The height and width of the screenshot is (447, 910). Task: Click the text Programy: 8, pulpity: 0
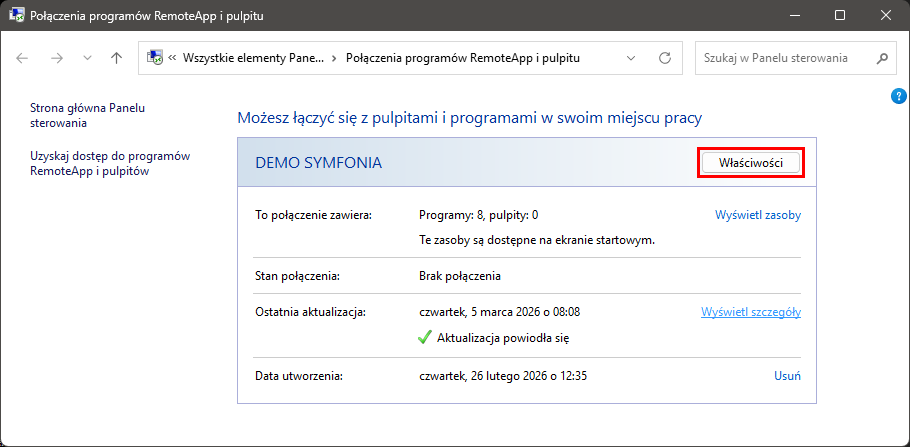click(x=478, y=215)
